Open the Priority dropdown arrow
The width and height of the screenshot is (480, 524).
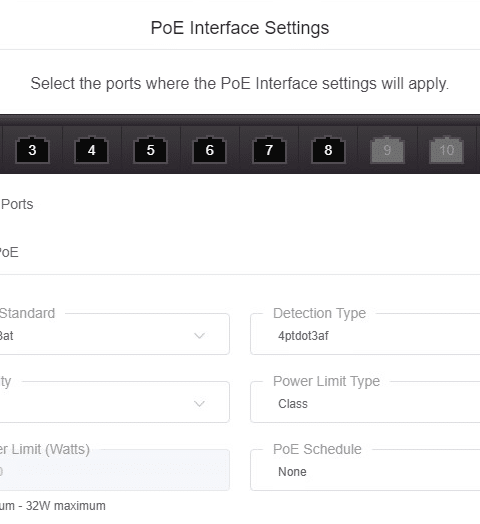pyautogui.click(x=200, y=404)
